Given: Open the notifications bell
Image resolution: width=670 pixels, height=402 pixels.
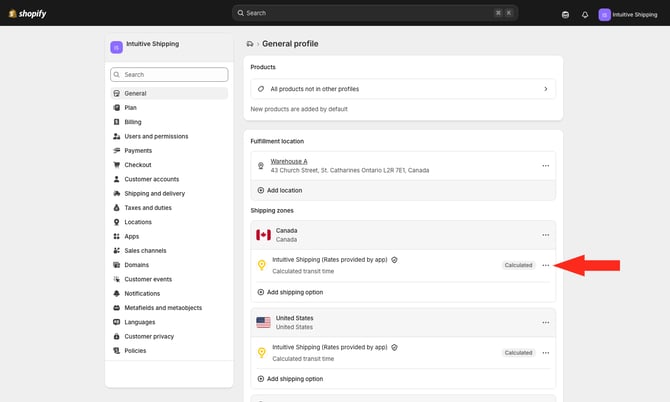Looking at the screenshot, I should tap(585, 15).
